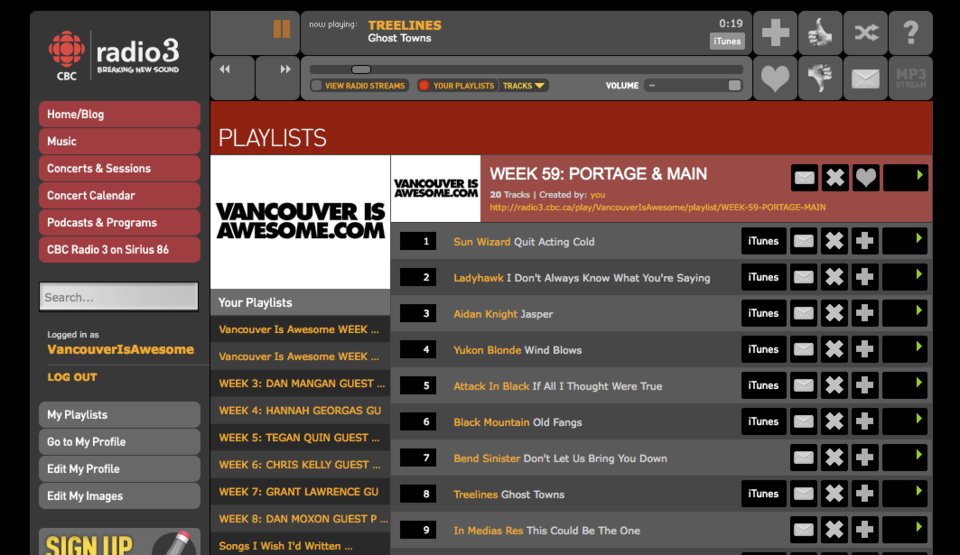Open playlist WEEK 3: DAN MANGAN GUEST

point(300,383)
